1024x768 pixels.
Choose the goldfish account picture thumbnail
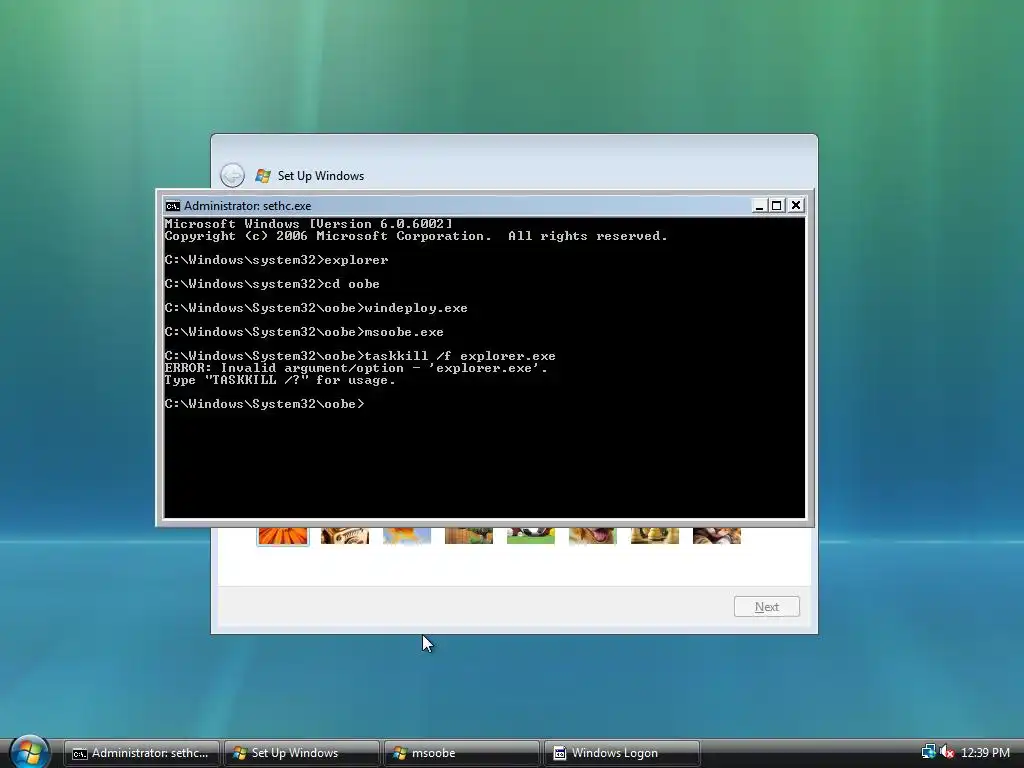pos(407,536)
